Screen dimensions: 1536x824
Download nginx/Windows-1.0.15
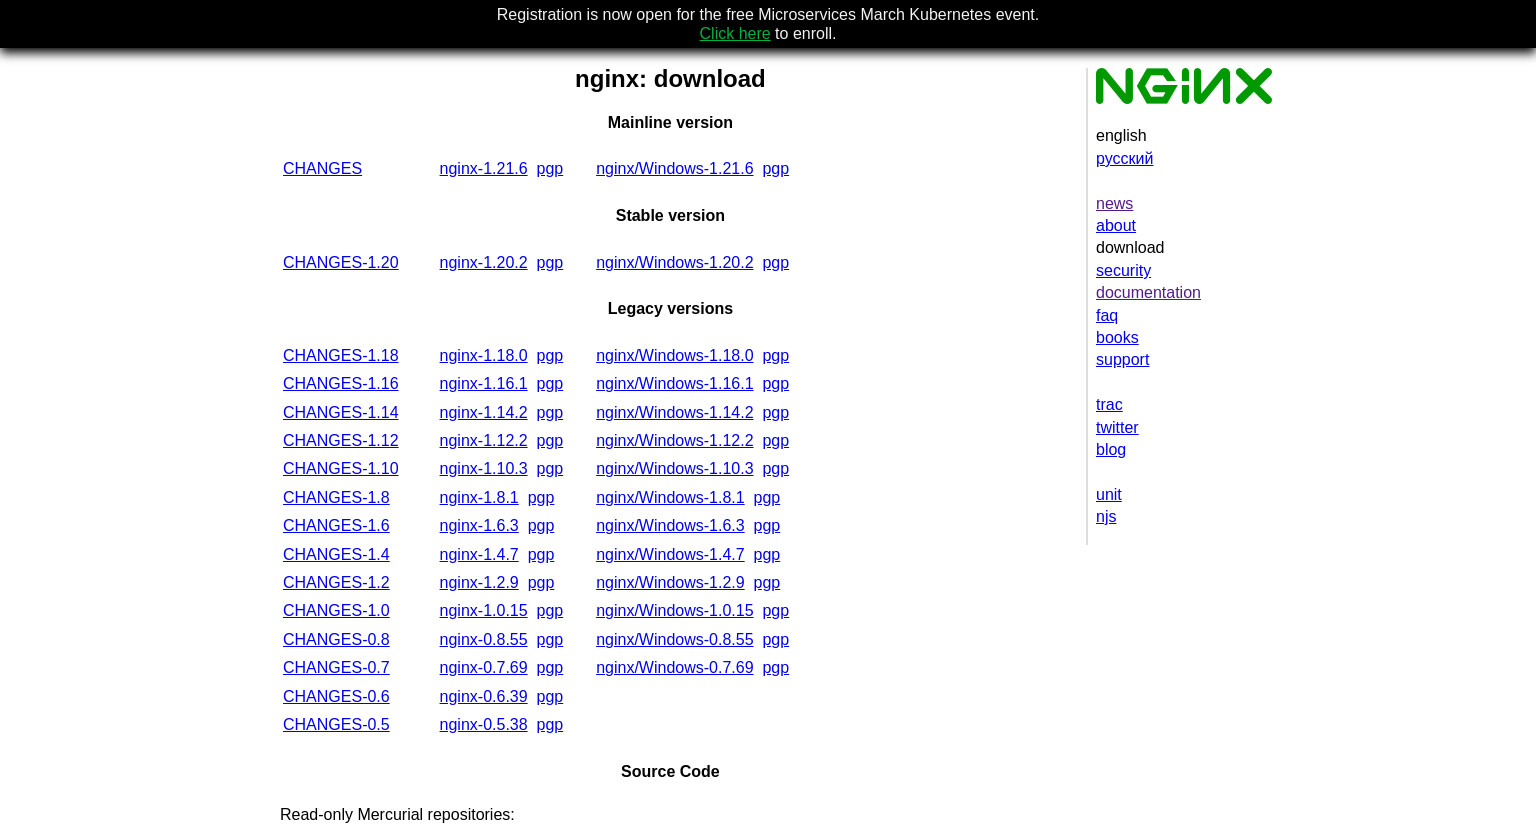click(x=675, y=611)
